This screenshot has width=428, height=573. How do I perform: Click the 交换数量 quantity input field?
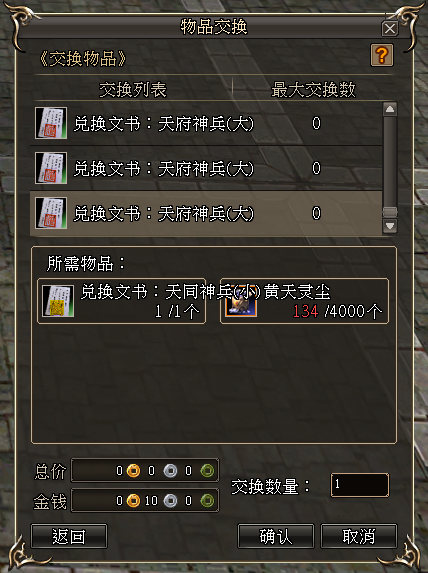point(360,485)
